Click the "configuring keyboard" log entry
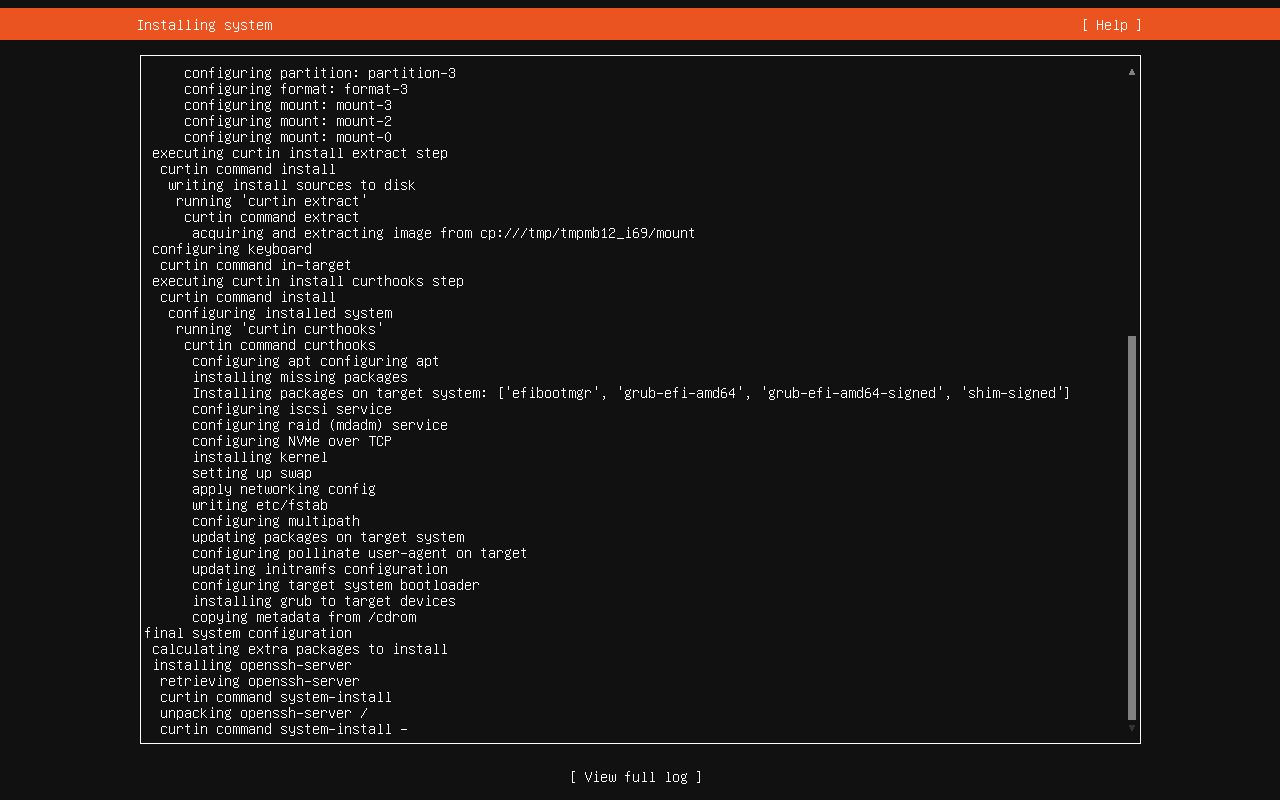 click(x=231, y=249)
